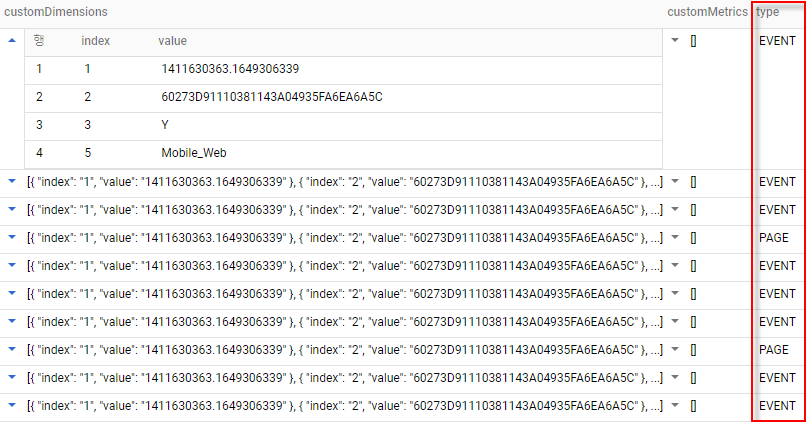This screenshot has width=806, height=422.
Task: Open customMetrics dropdown arrow beside expanded table
Action: pos(675,41)
